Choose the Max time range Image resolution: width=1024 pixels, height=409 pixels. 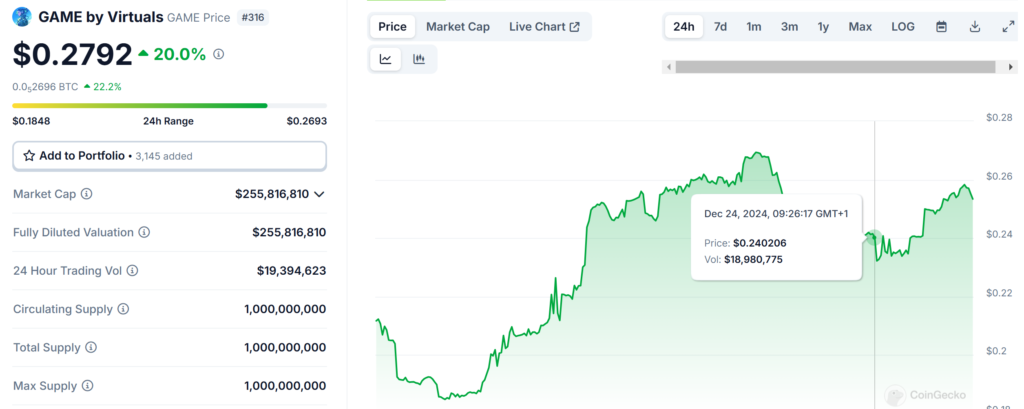pyautogui.click(x=860, y=27)
